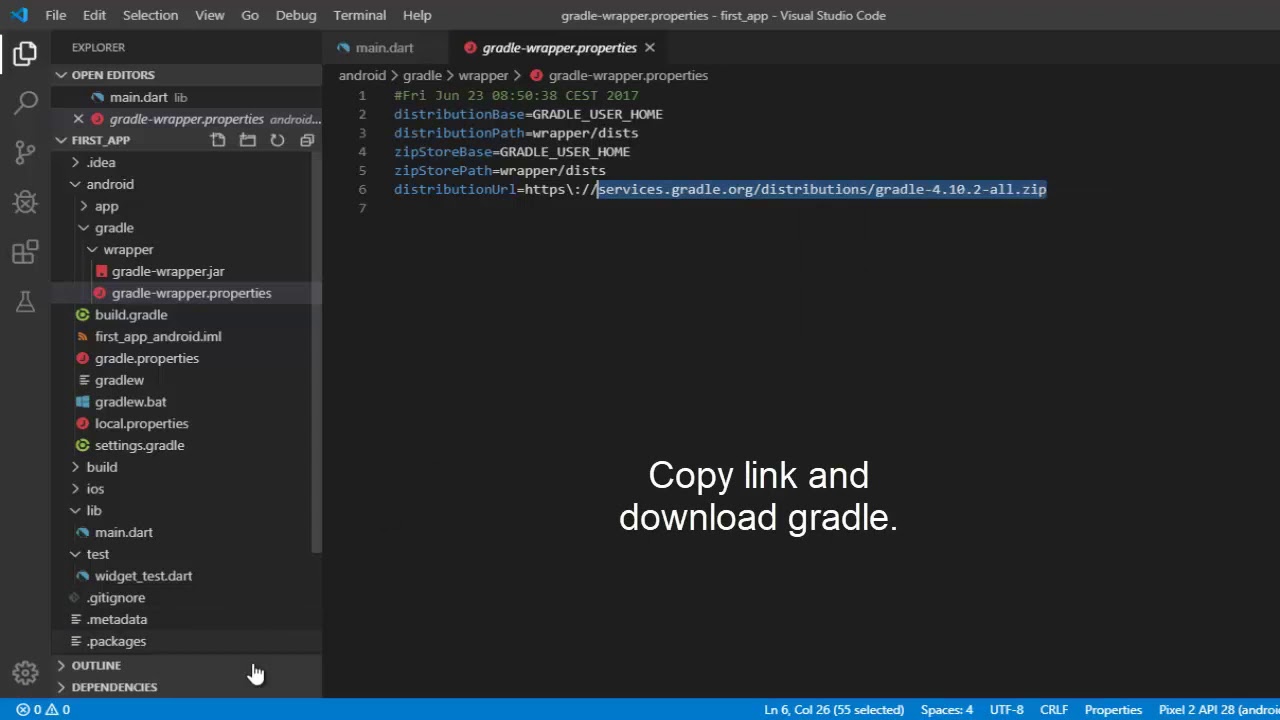Click the Refresh Explorer icon

pos(277,140)
